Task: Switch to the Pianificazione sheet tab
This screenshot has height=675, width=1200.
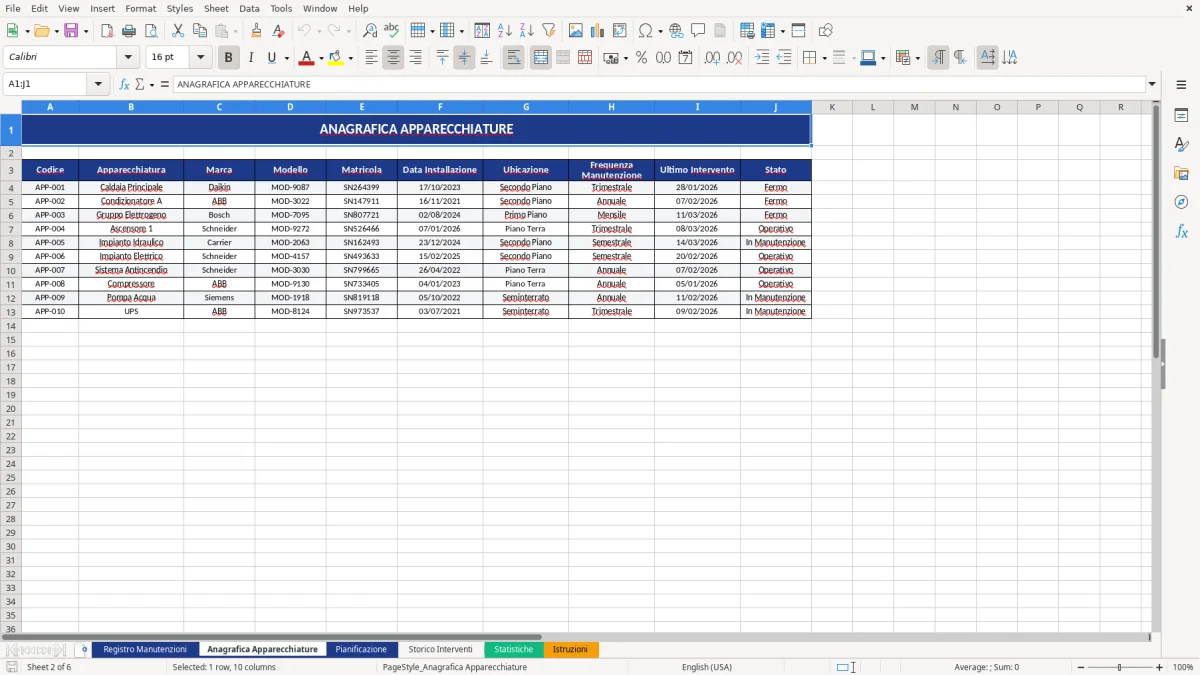Action: (x=361, y=649)
